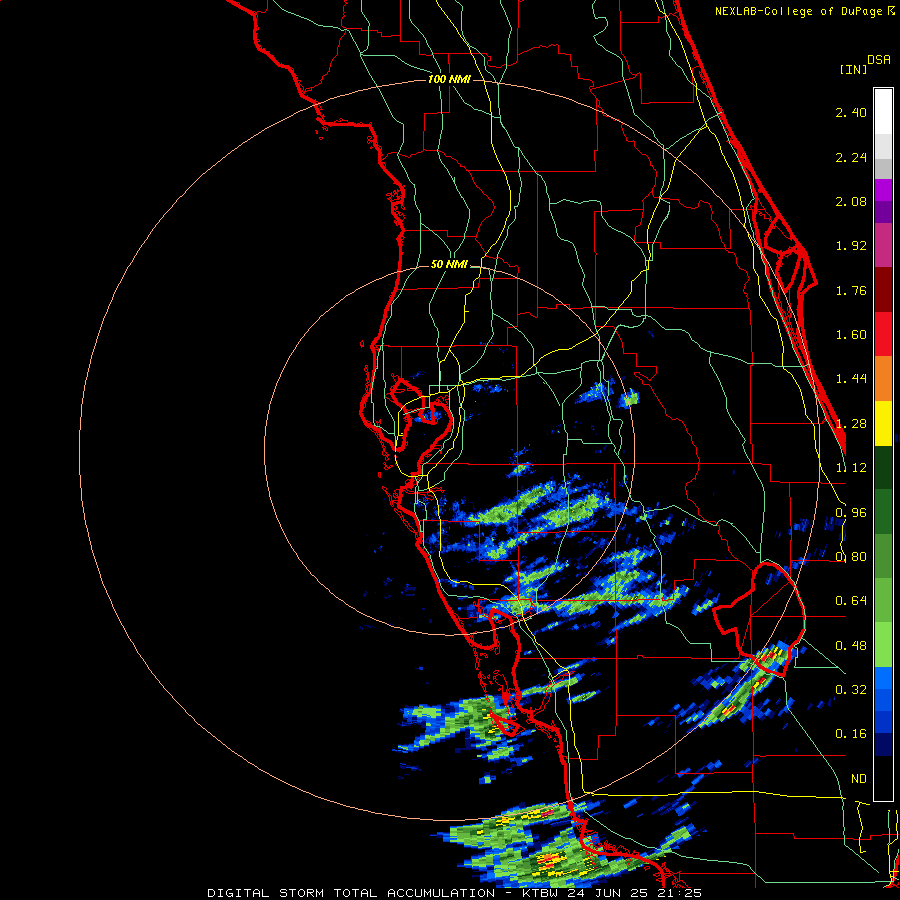This screenshot has height=900, width=900.
Task: Click the '2.24' legend value
Action: click(x=851, y=157)
